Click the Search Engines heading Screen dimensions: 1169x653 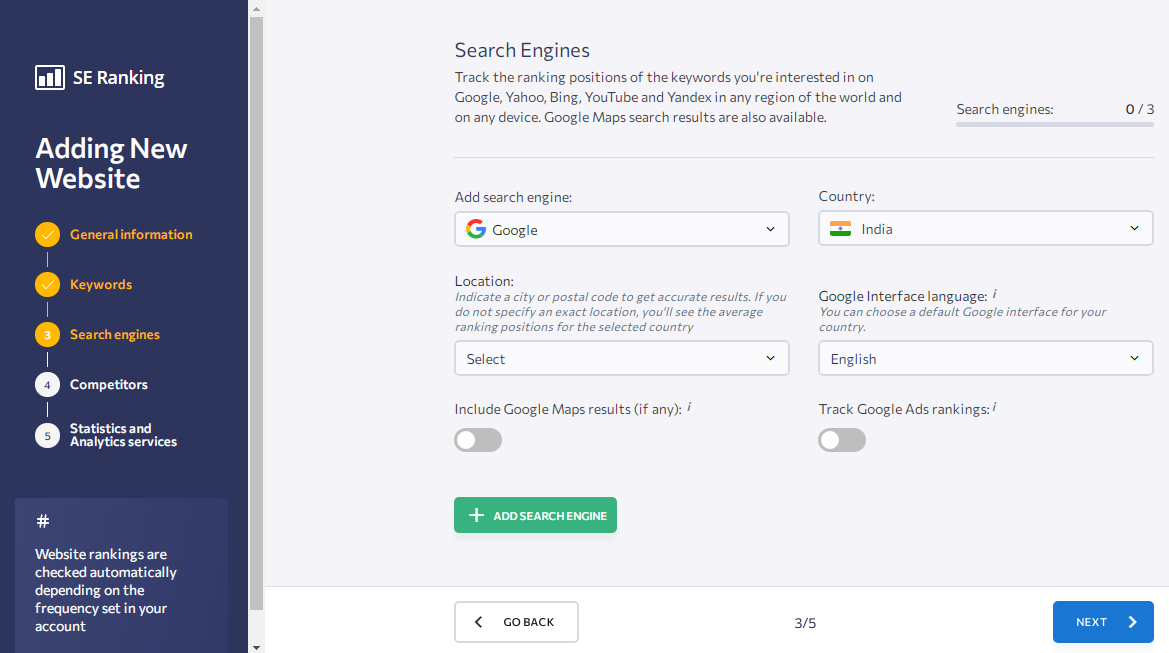pos(522,50)
